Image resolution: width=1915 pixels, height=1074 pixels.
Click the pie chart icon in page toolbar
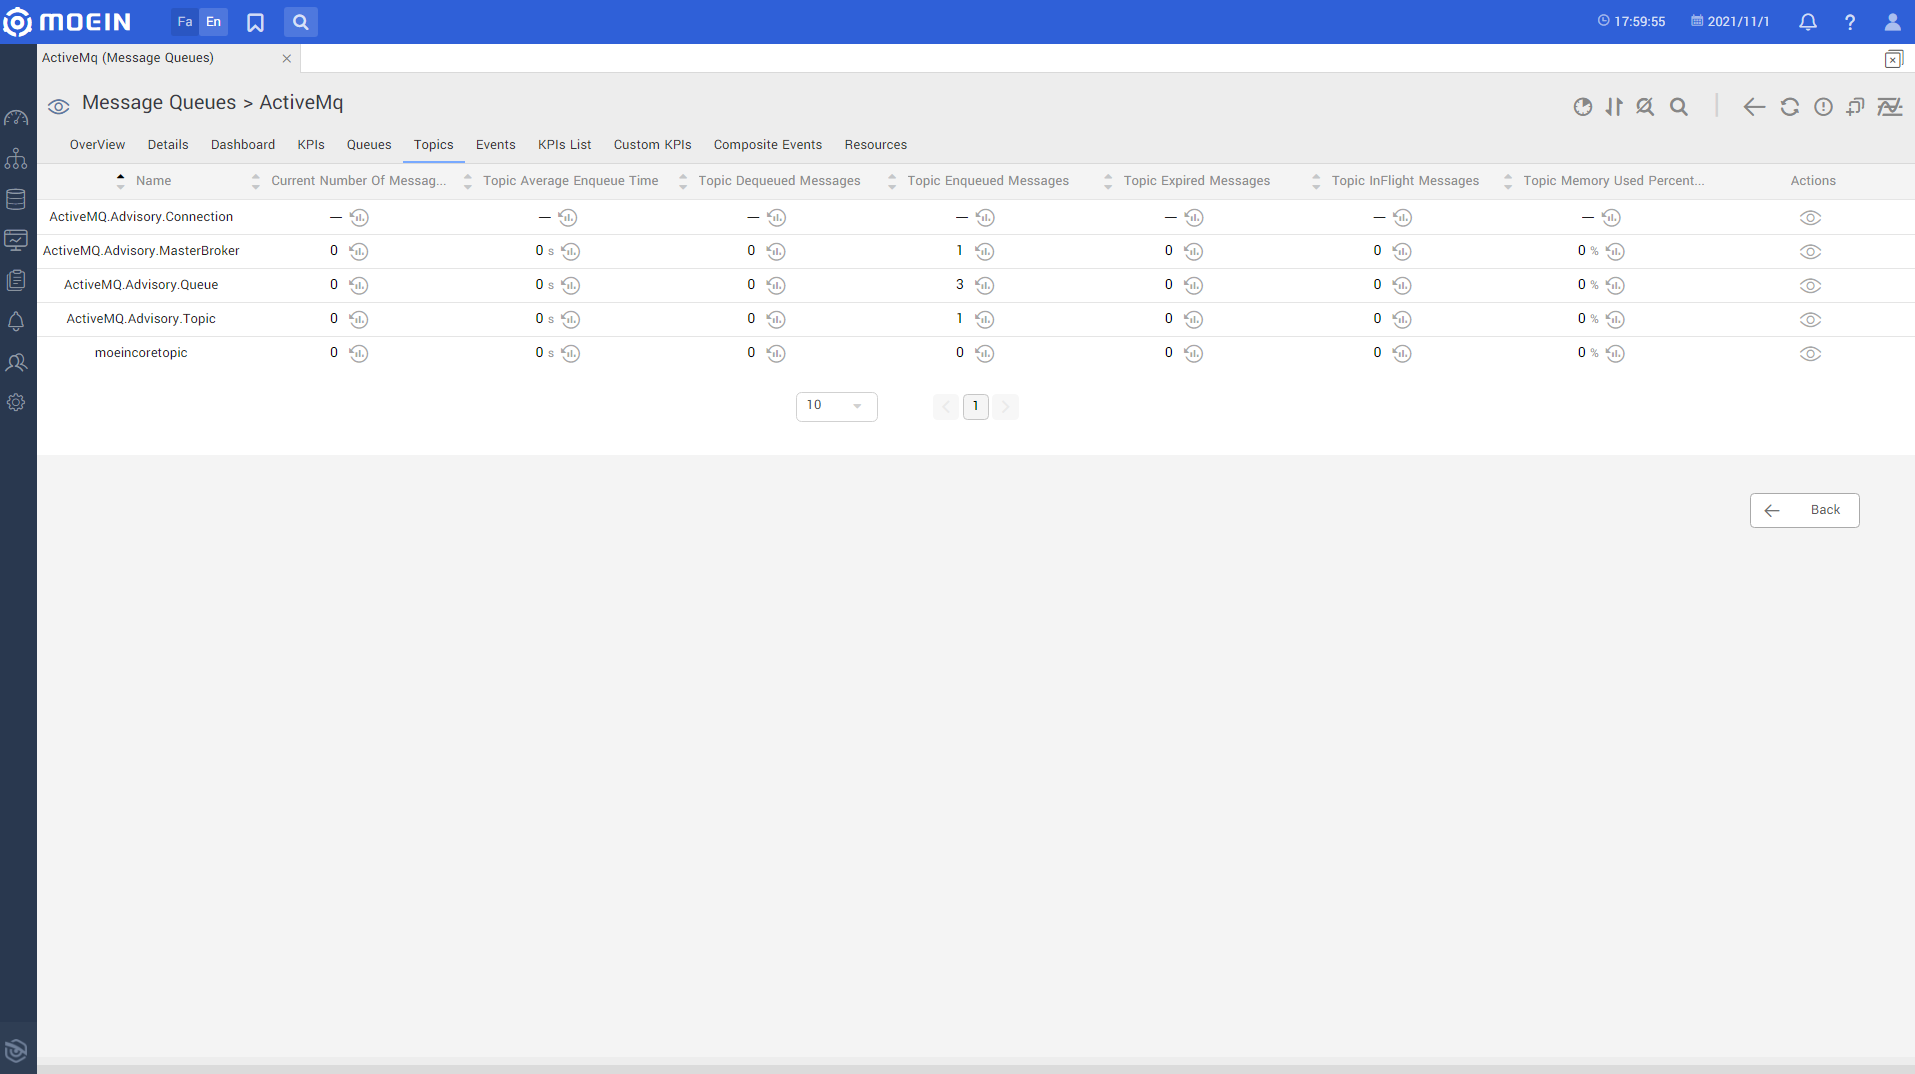coord(1582,107)
